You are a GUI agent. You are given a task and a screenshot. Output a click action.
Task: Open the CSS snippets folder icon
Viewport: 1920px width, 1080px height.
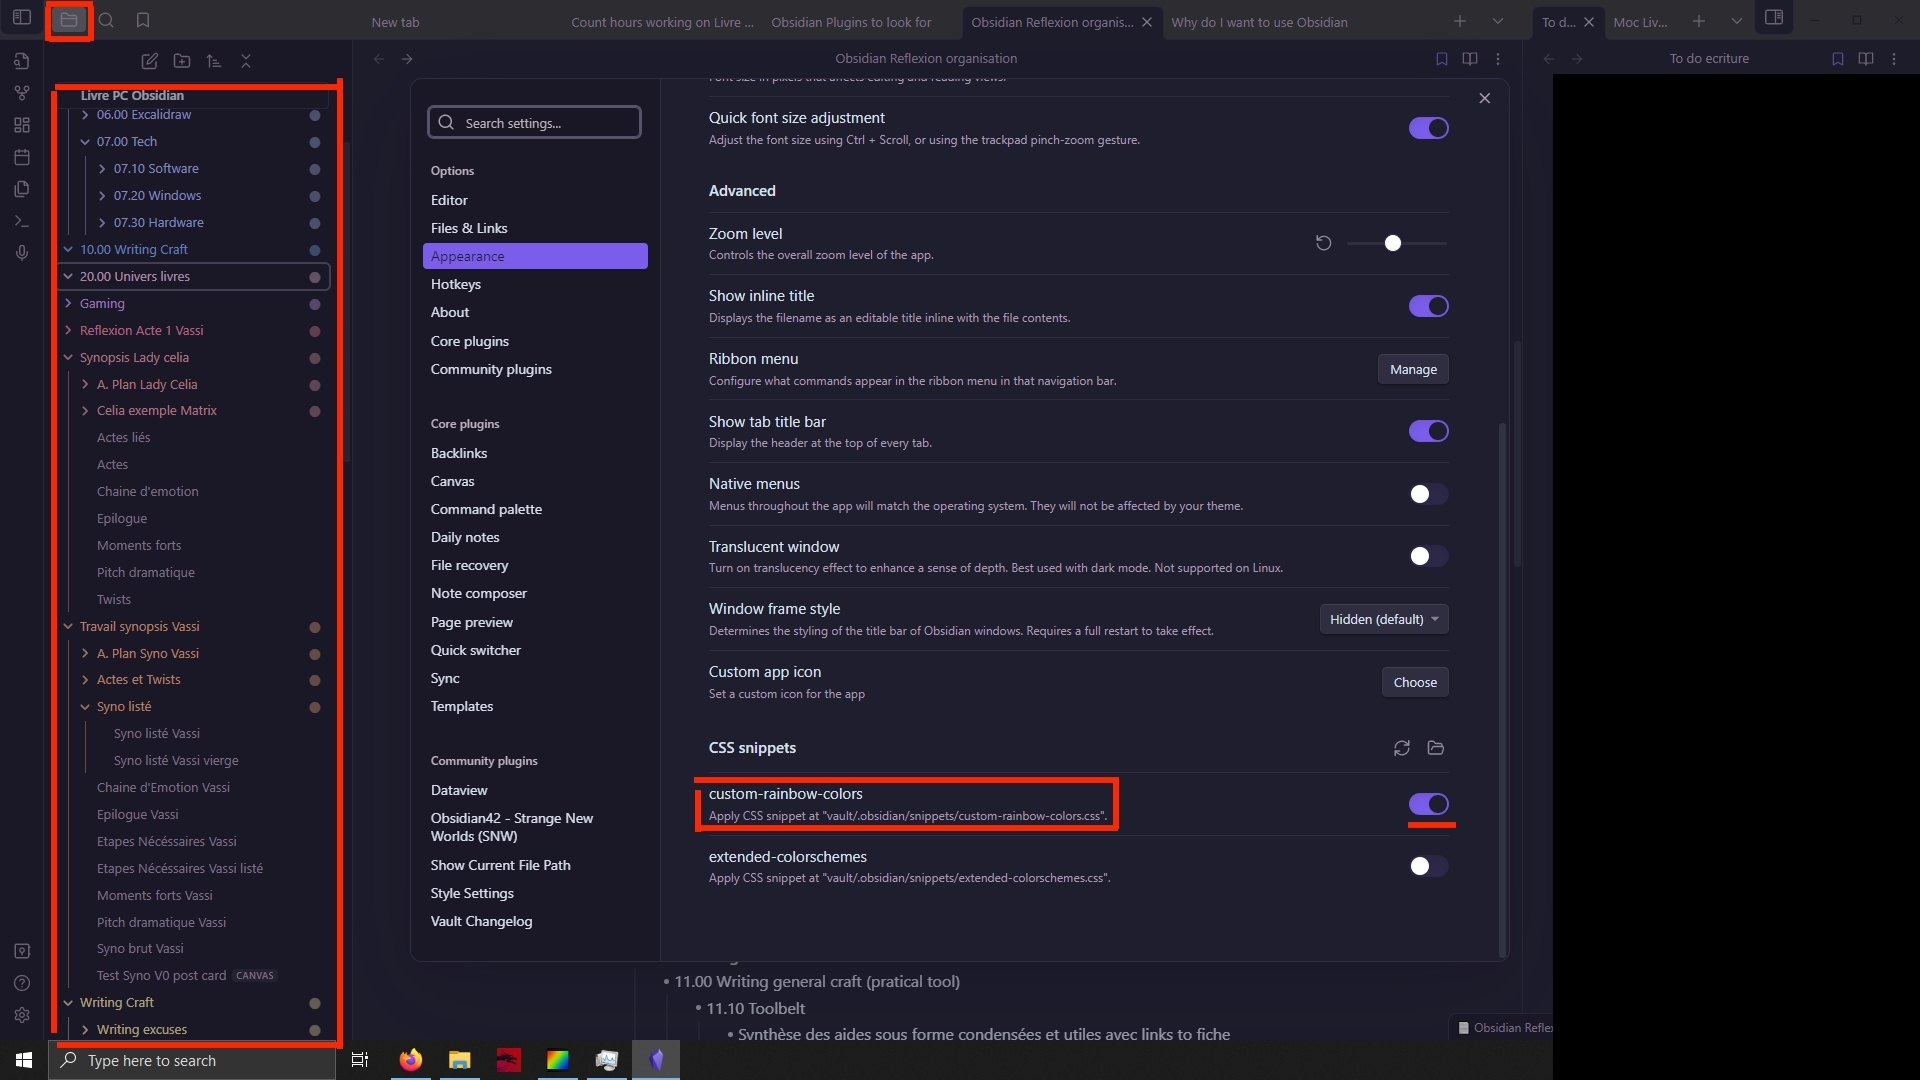pos(1436,748)
